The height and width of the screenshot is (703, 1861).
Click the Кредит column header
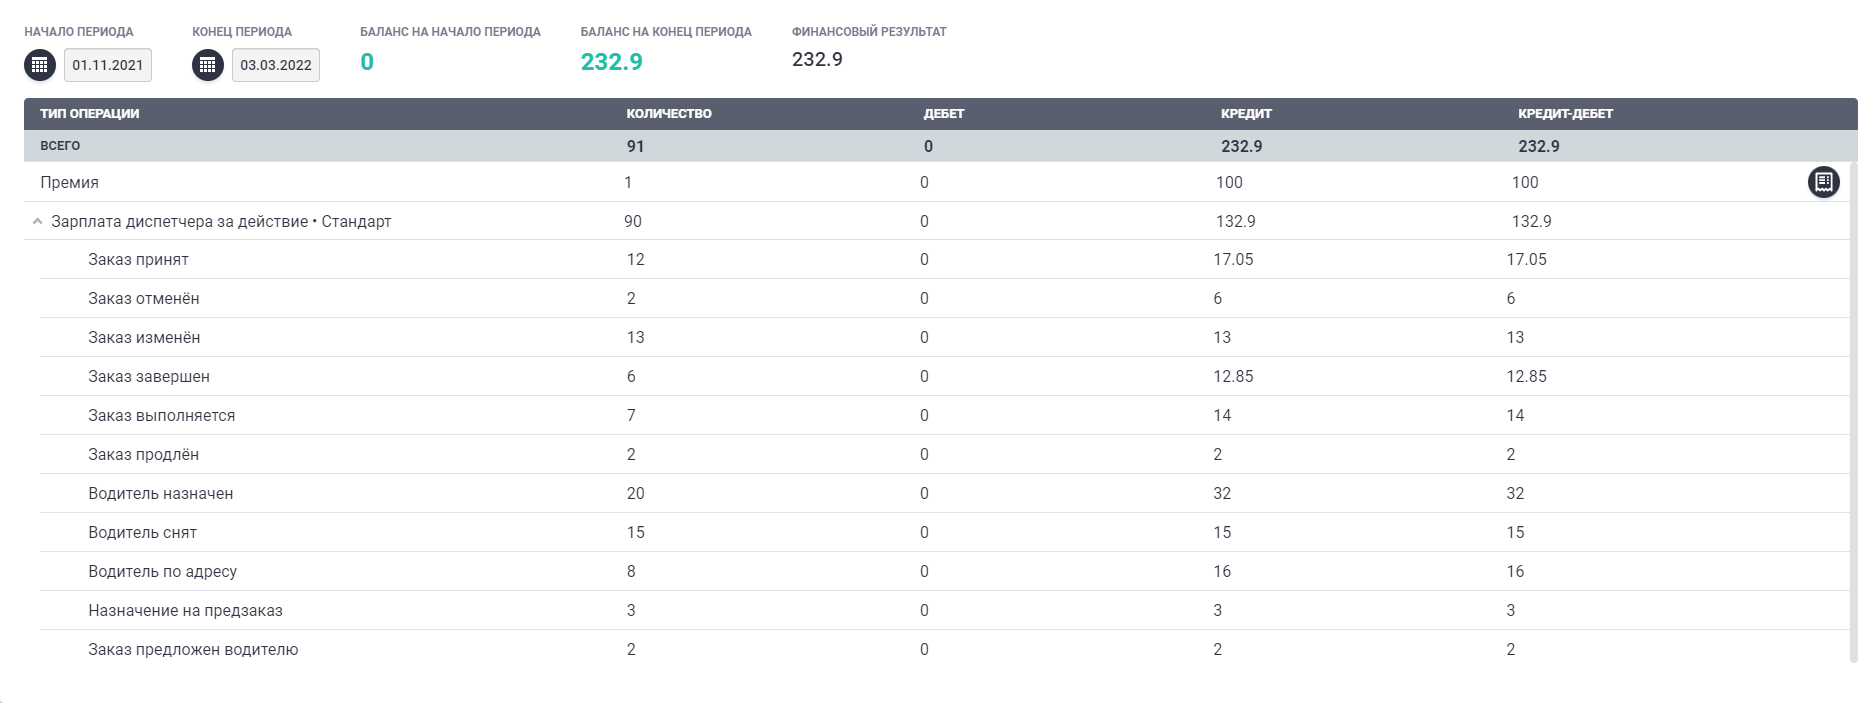coord(1246,114)
